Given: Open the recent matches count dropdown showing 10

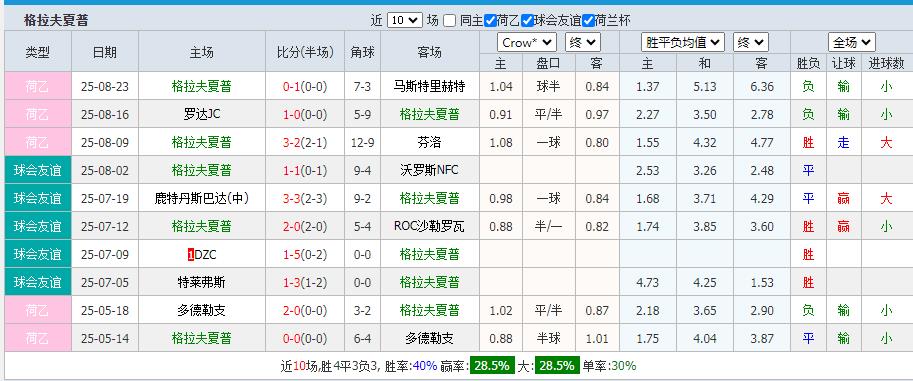Looking at the screenshot, I should pyautogui.click(x=404, y=20).
